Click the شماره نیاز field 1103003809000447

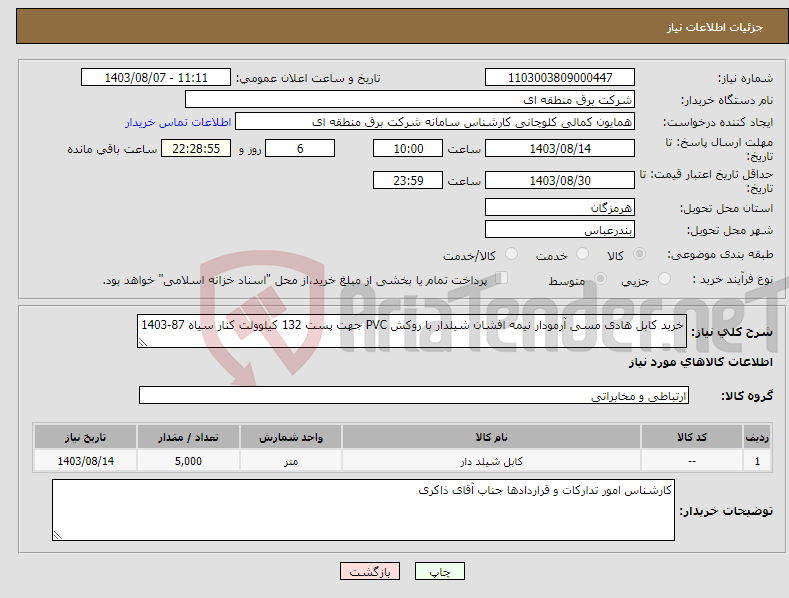coord(560,78)
